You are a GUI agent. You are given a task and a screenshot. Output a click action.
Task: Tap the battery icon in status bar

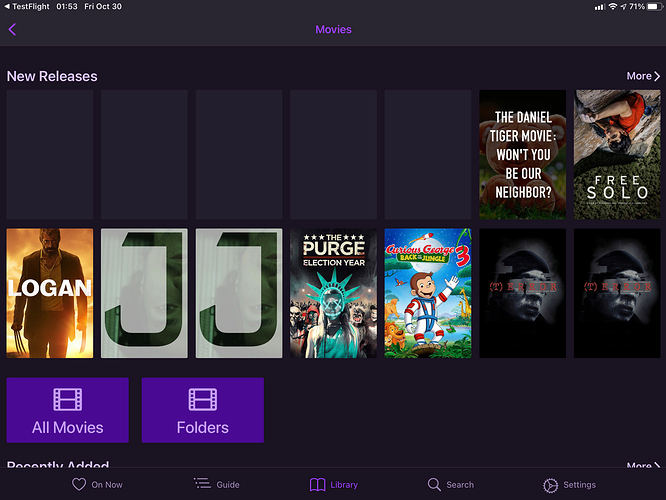650,7
